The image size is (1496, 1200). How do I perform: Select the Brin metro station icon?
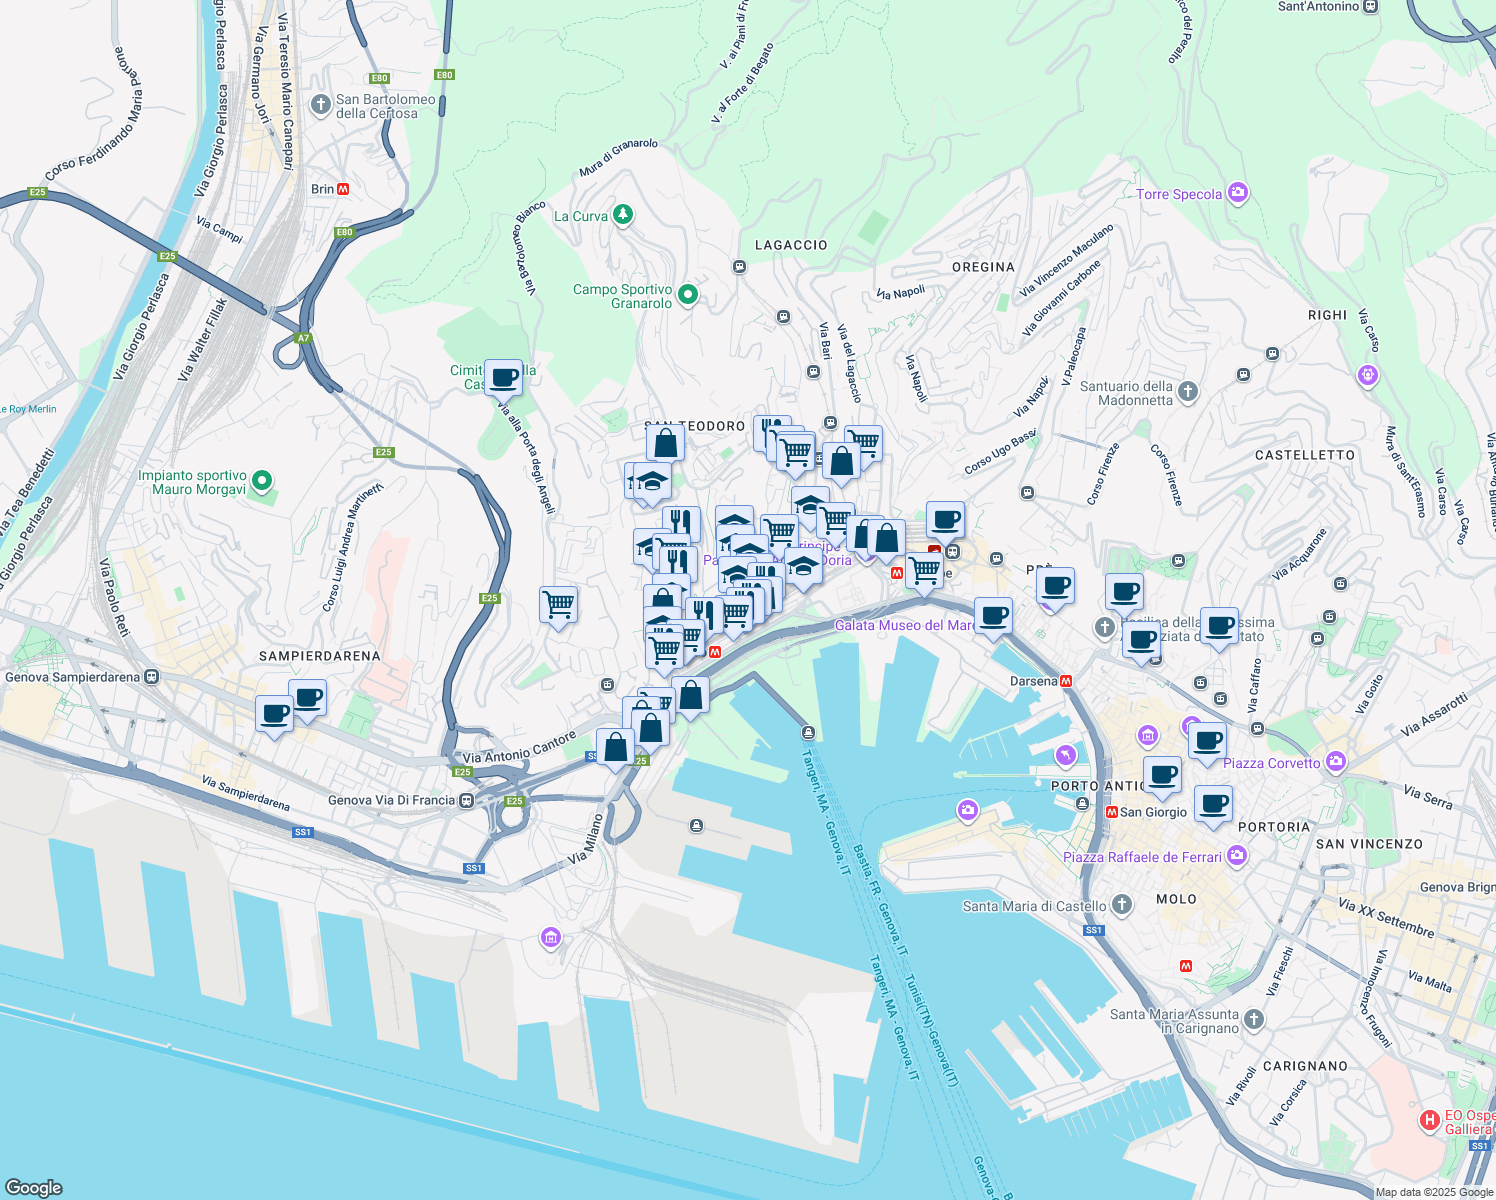[x=345, y=187]
